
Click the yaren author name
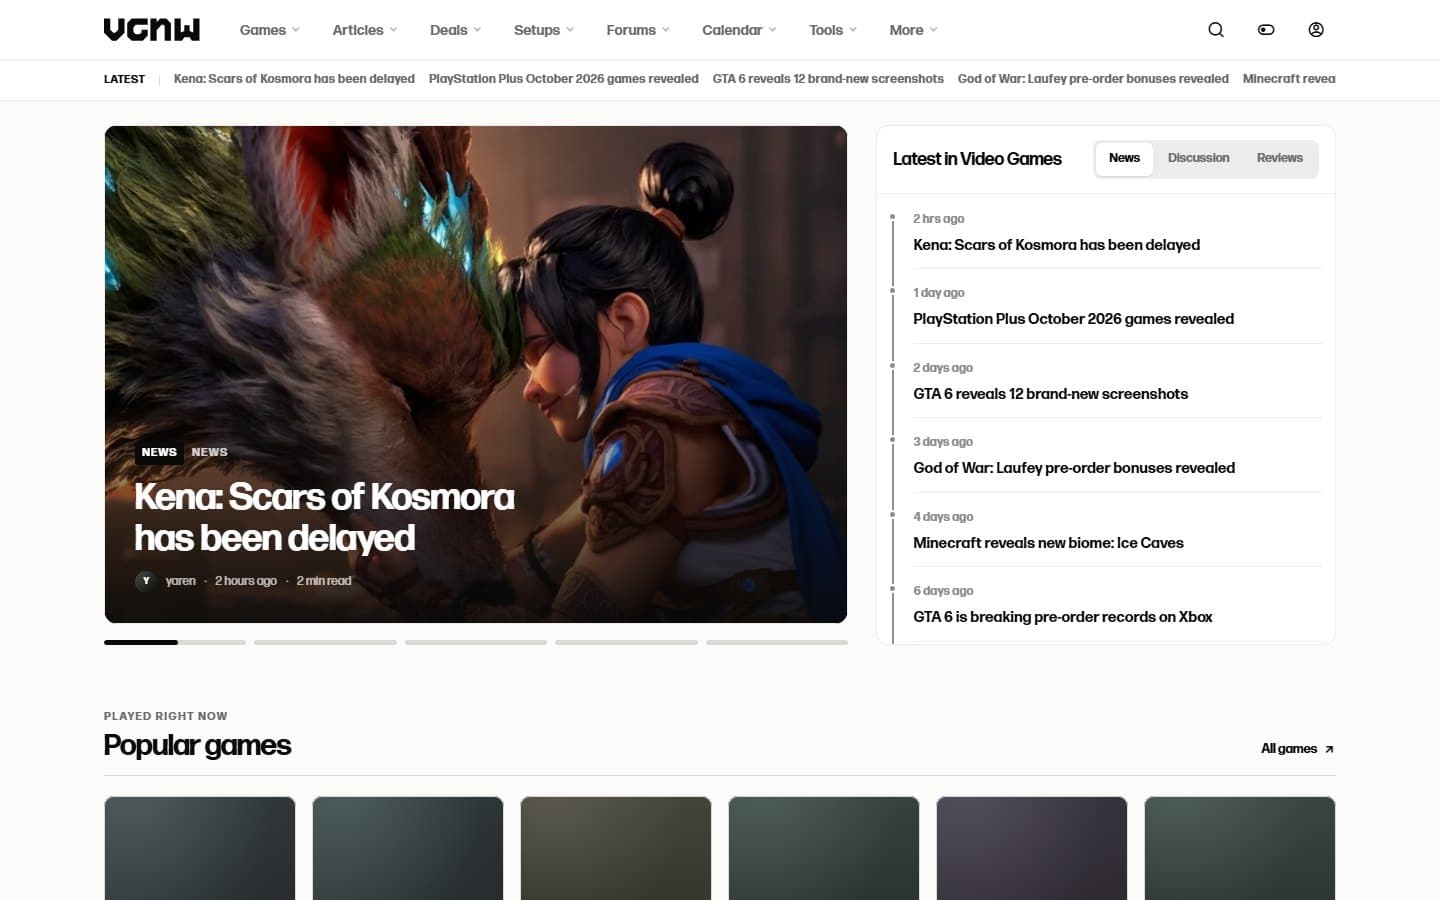[x=180, y=581]
